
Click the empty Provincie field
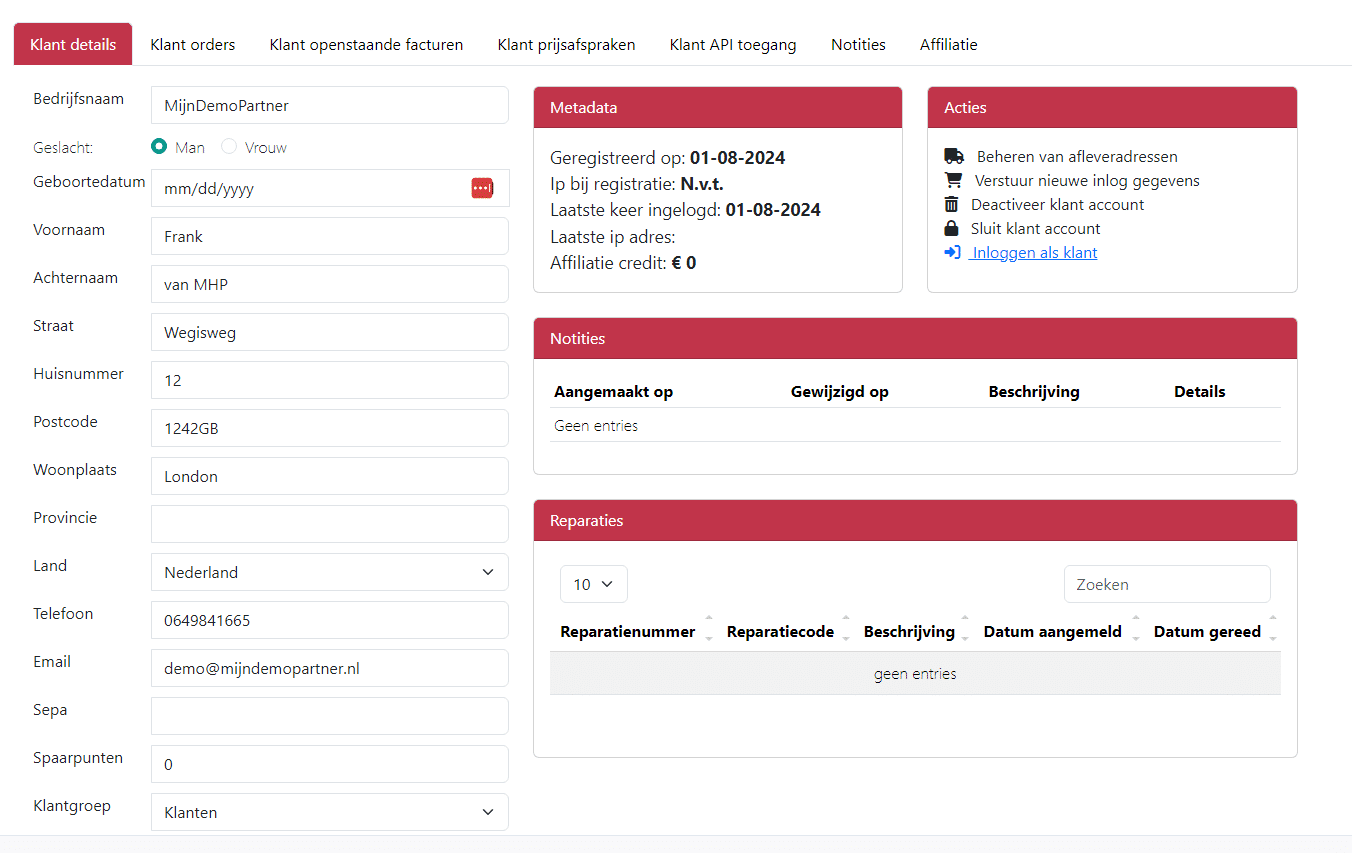tap(330, 524)
